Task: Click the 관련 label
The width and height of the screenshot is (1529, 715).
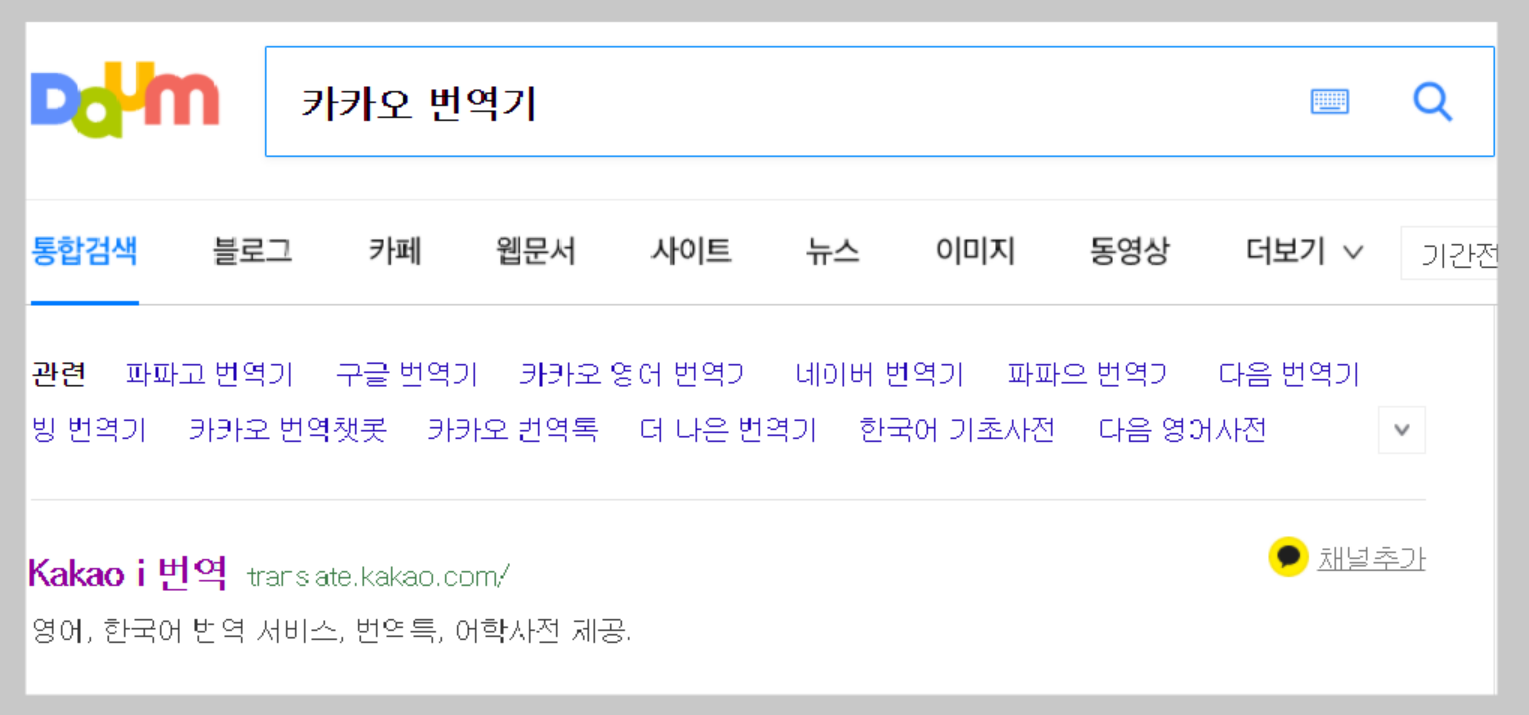Action: [59, 374]
